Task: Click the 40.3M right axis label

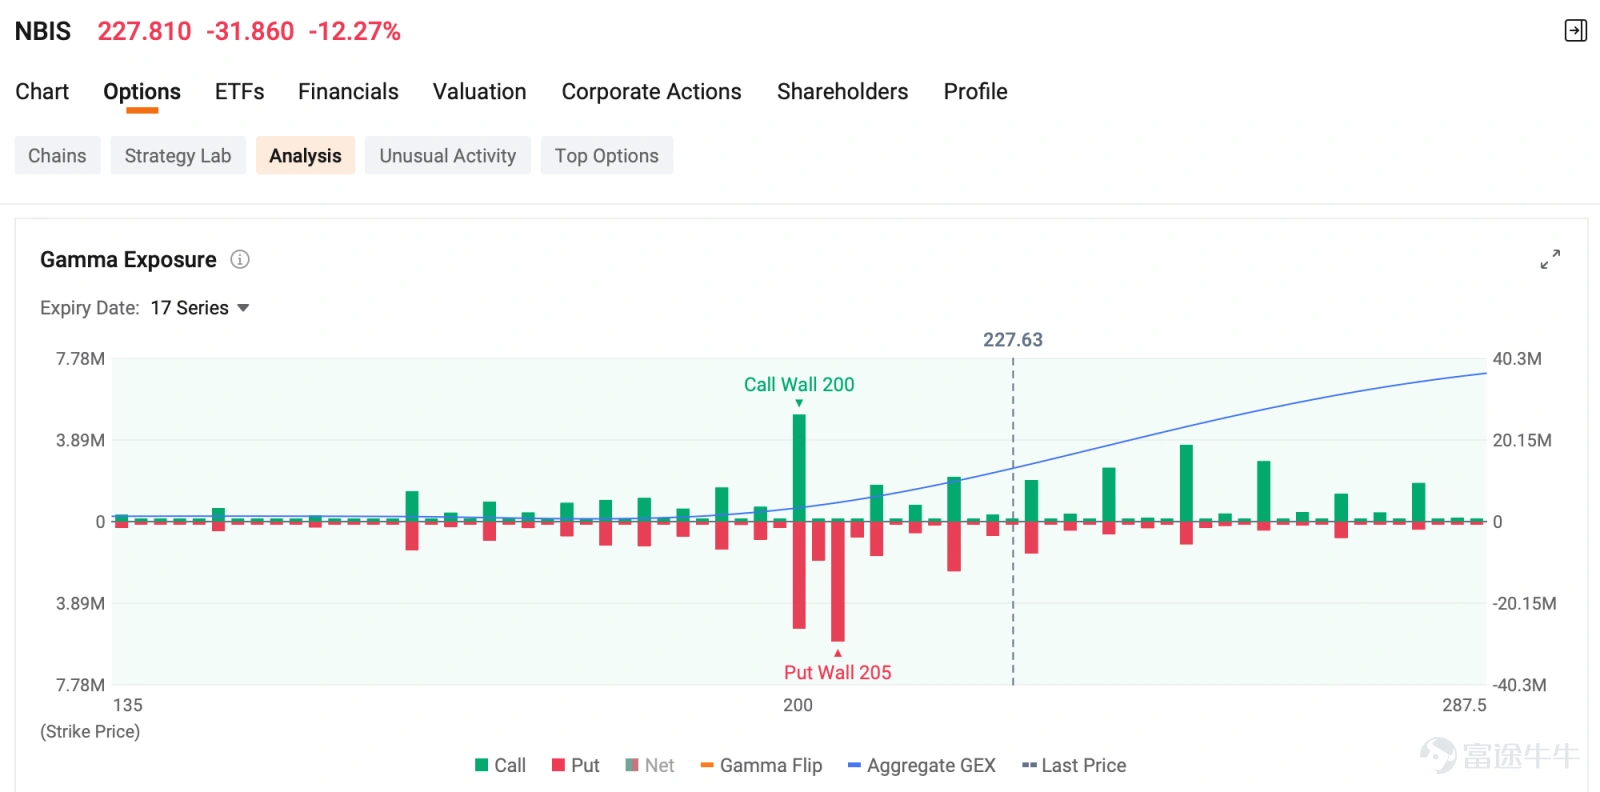Action: 1517,359
